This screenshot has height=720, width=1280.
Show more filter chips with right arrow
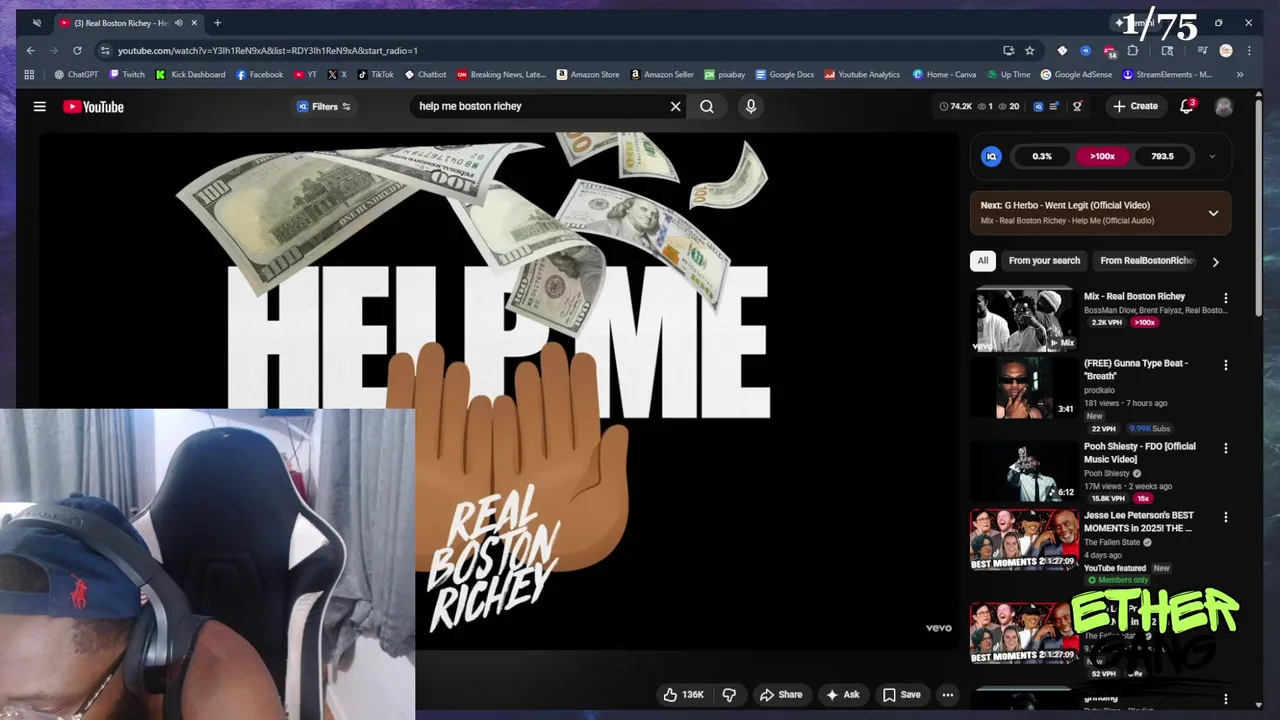pos(1215,262)
